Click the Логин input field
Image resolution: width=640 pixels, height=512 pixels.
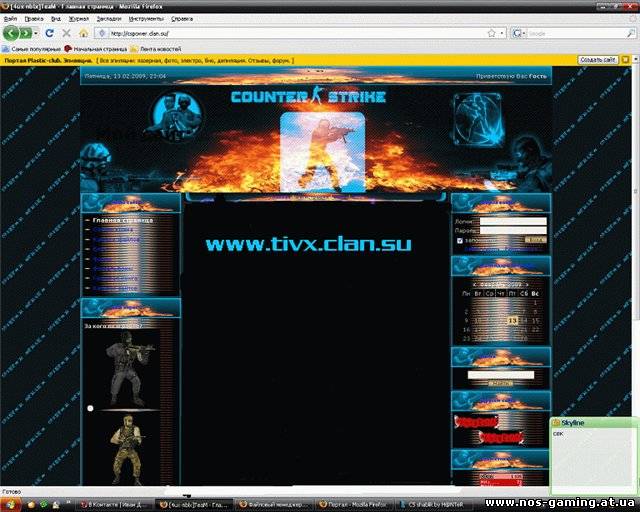(x=513, y=221)
